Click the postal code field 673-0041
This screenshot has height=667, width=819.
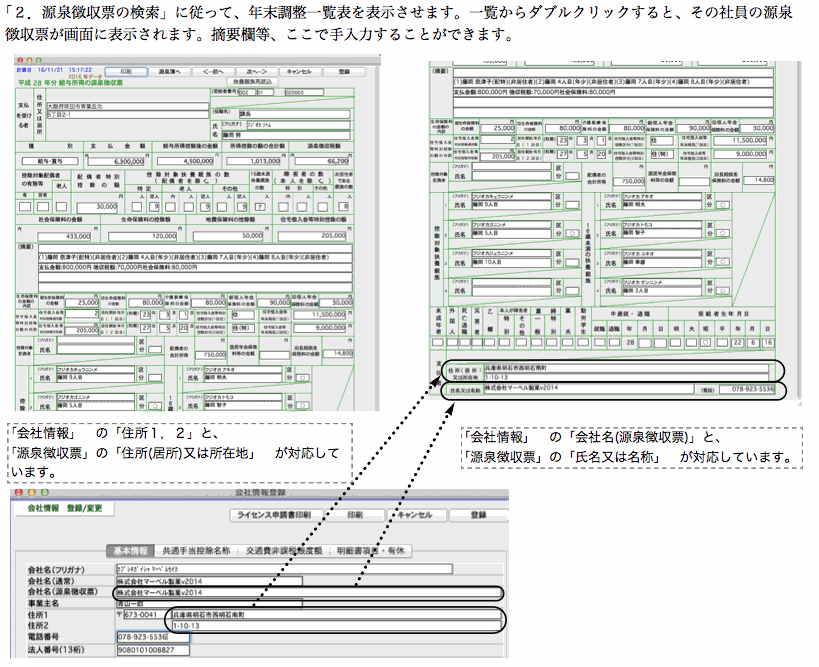(143, 615)
